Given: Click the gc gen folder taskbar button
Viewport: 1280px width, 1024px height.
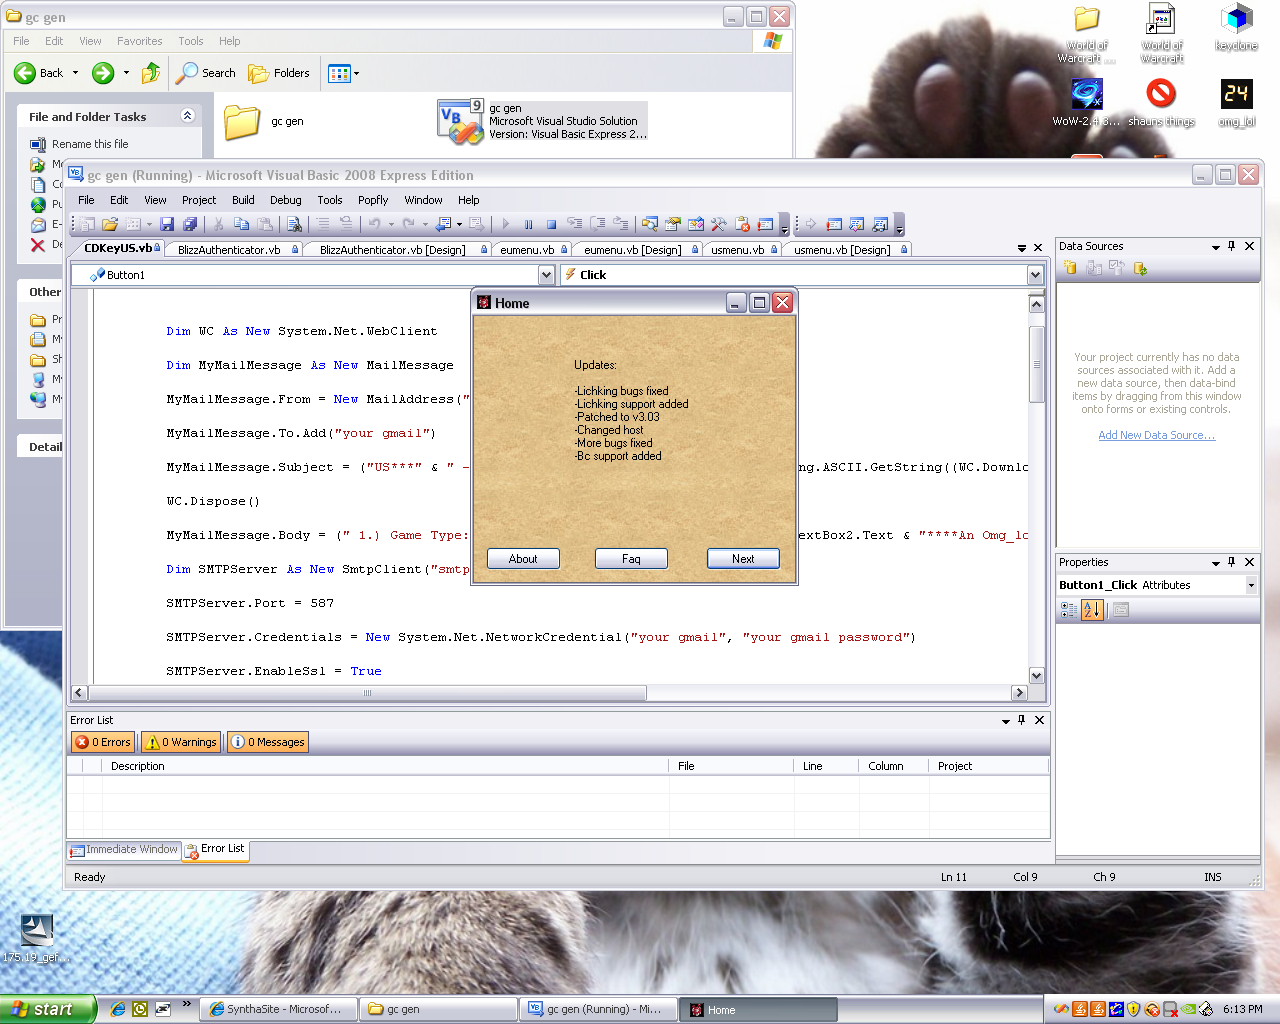Looking at the screenshot, I should (x=438, y=1009).
